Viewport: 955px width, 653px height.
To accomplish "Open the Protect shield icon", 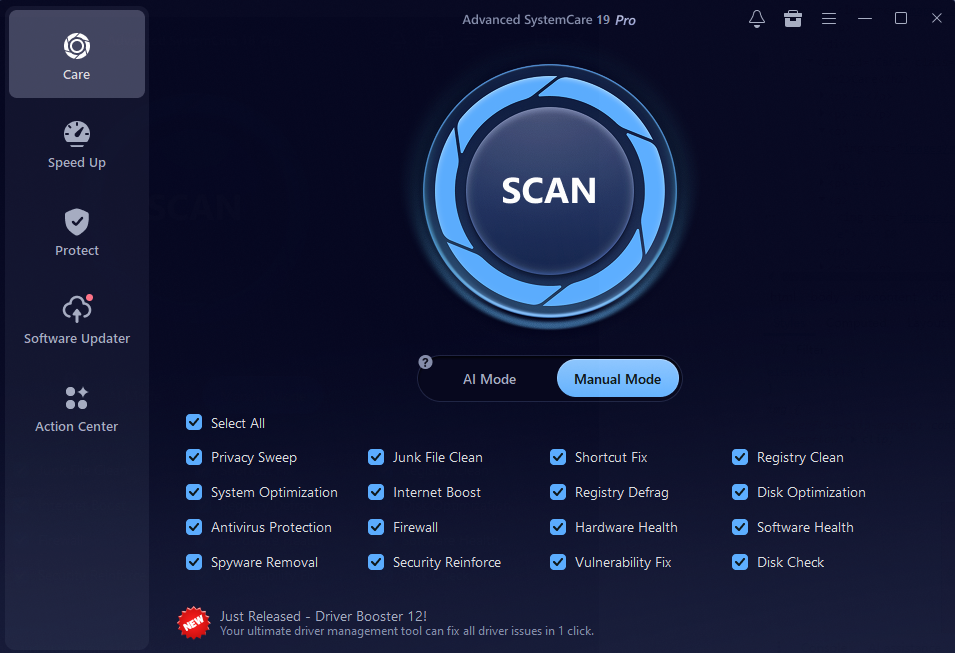I will 77,222.
